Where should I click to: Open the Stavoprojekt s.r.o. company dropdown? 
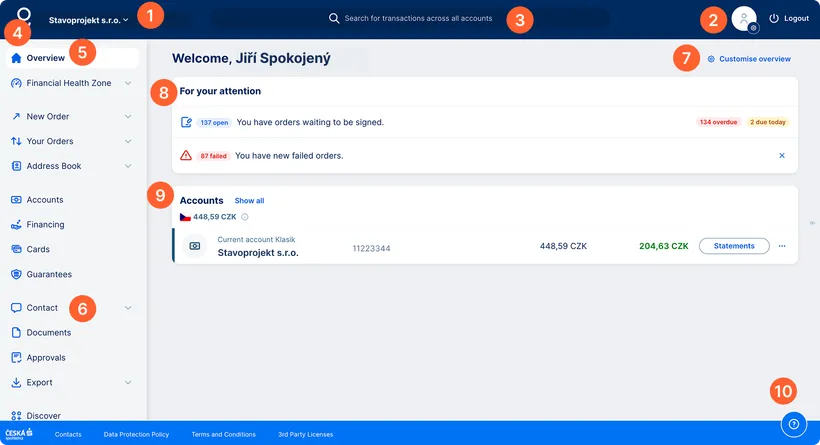pos(88,20)
